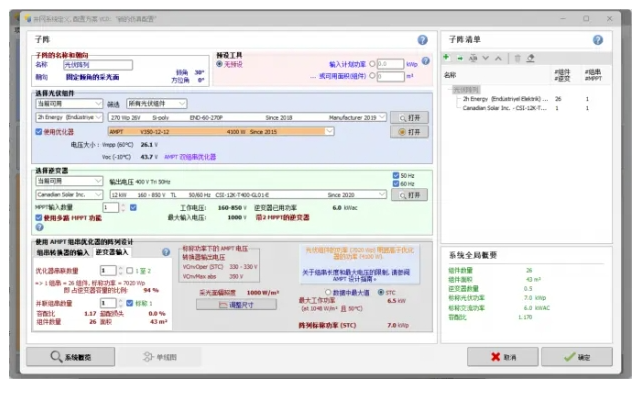This screenshot has height=394, width=642.
Task: Move sub-array down with the down chevron
Action: coord(486,58)
